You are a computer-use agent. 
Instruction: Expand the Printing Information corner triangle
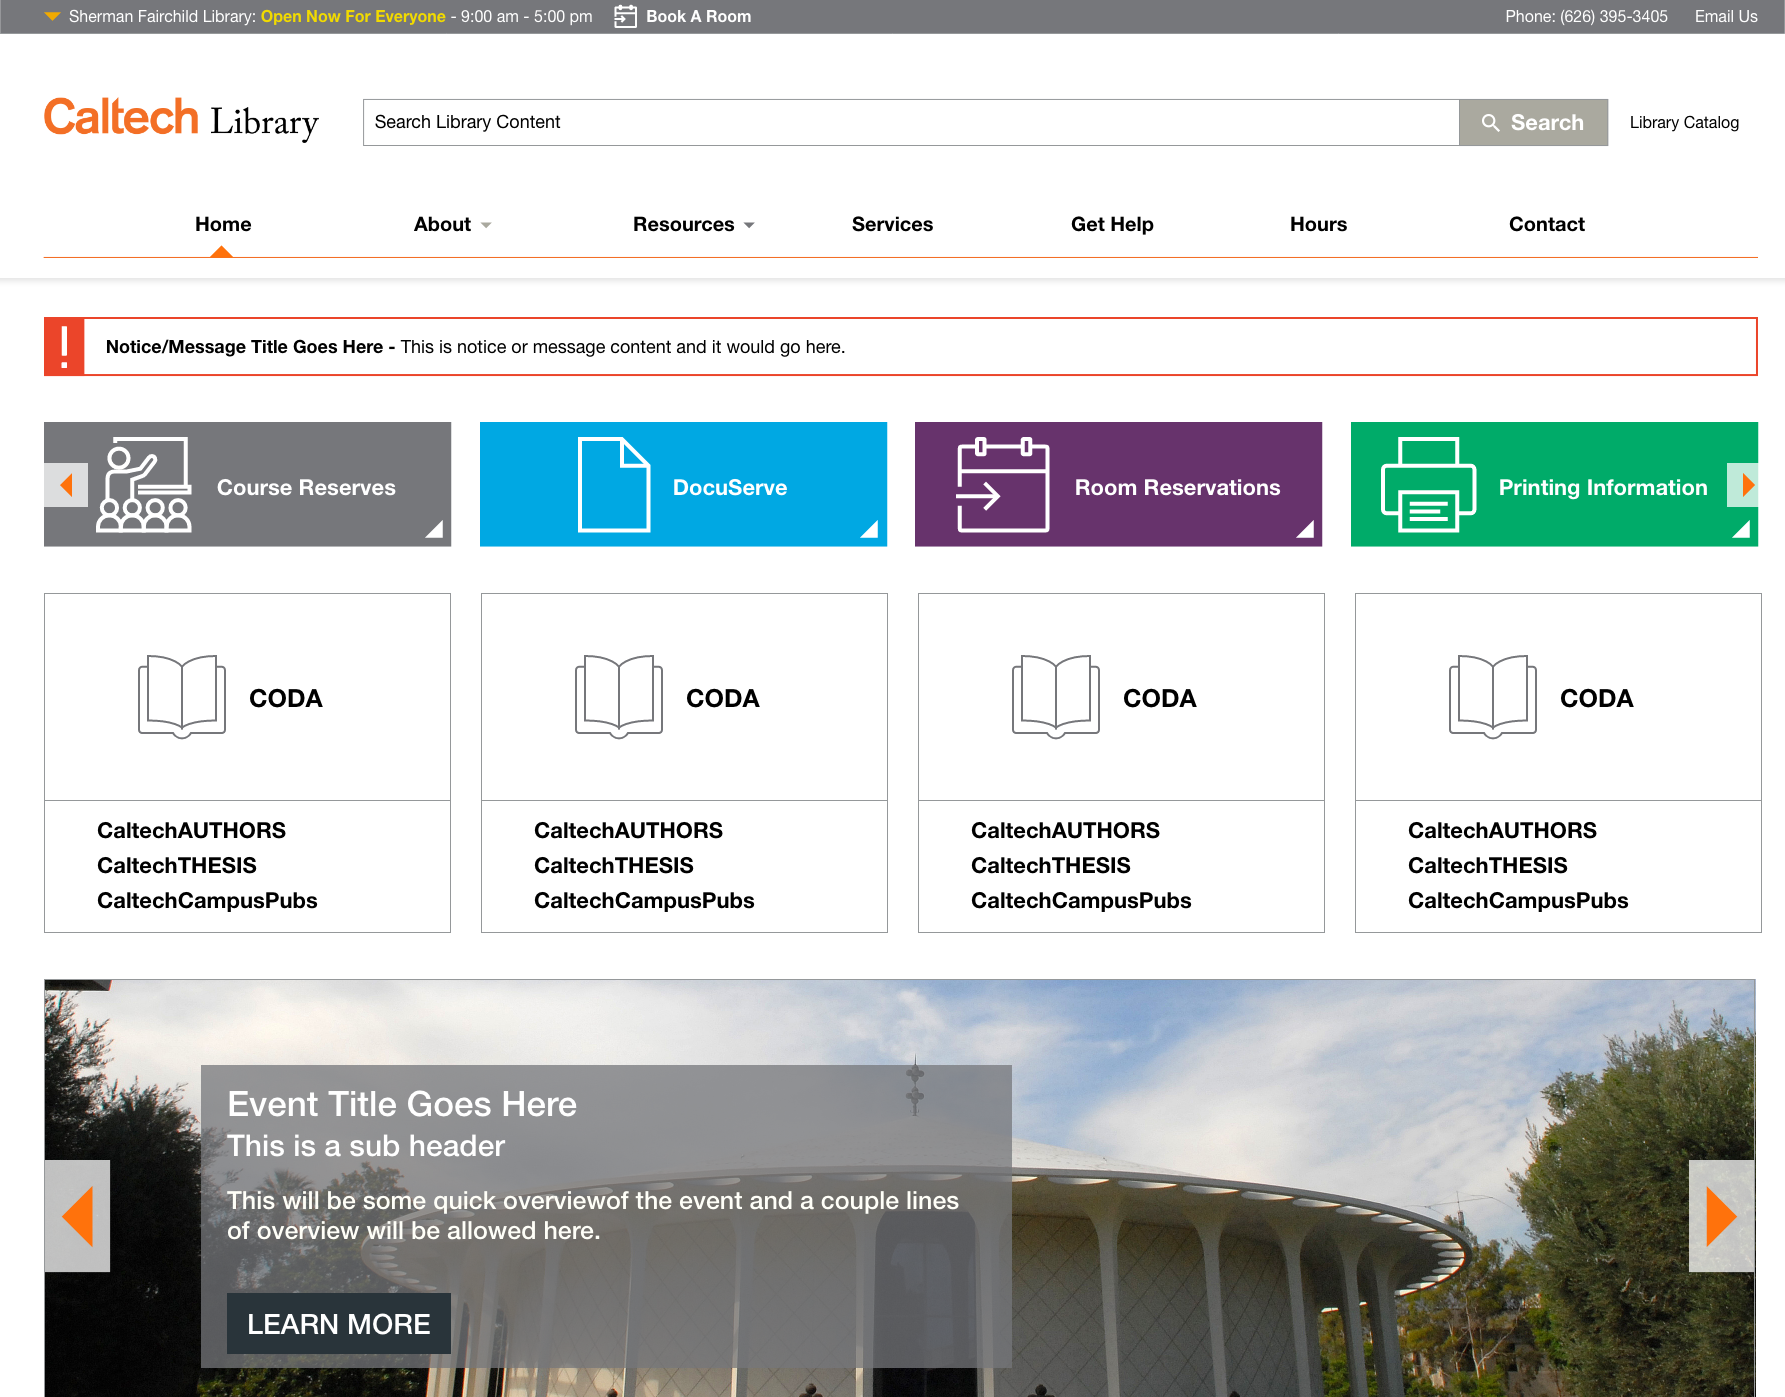[x=1741, y=529]
